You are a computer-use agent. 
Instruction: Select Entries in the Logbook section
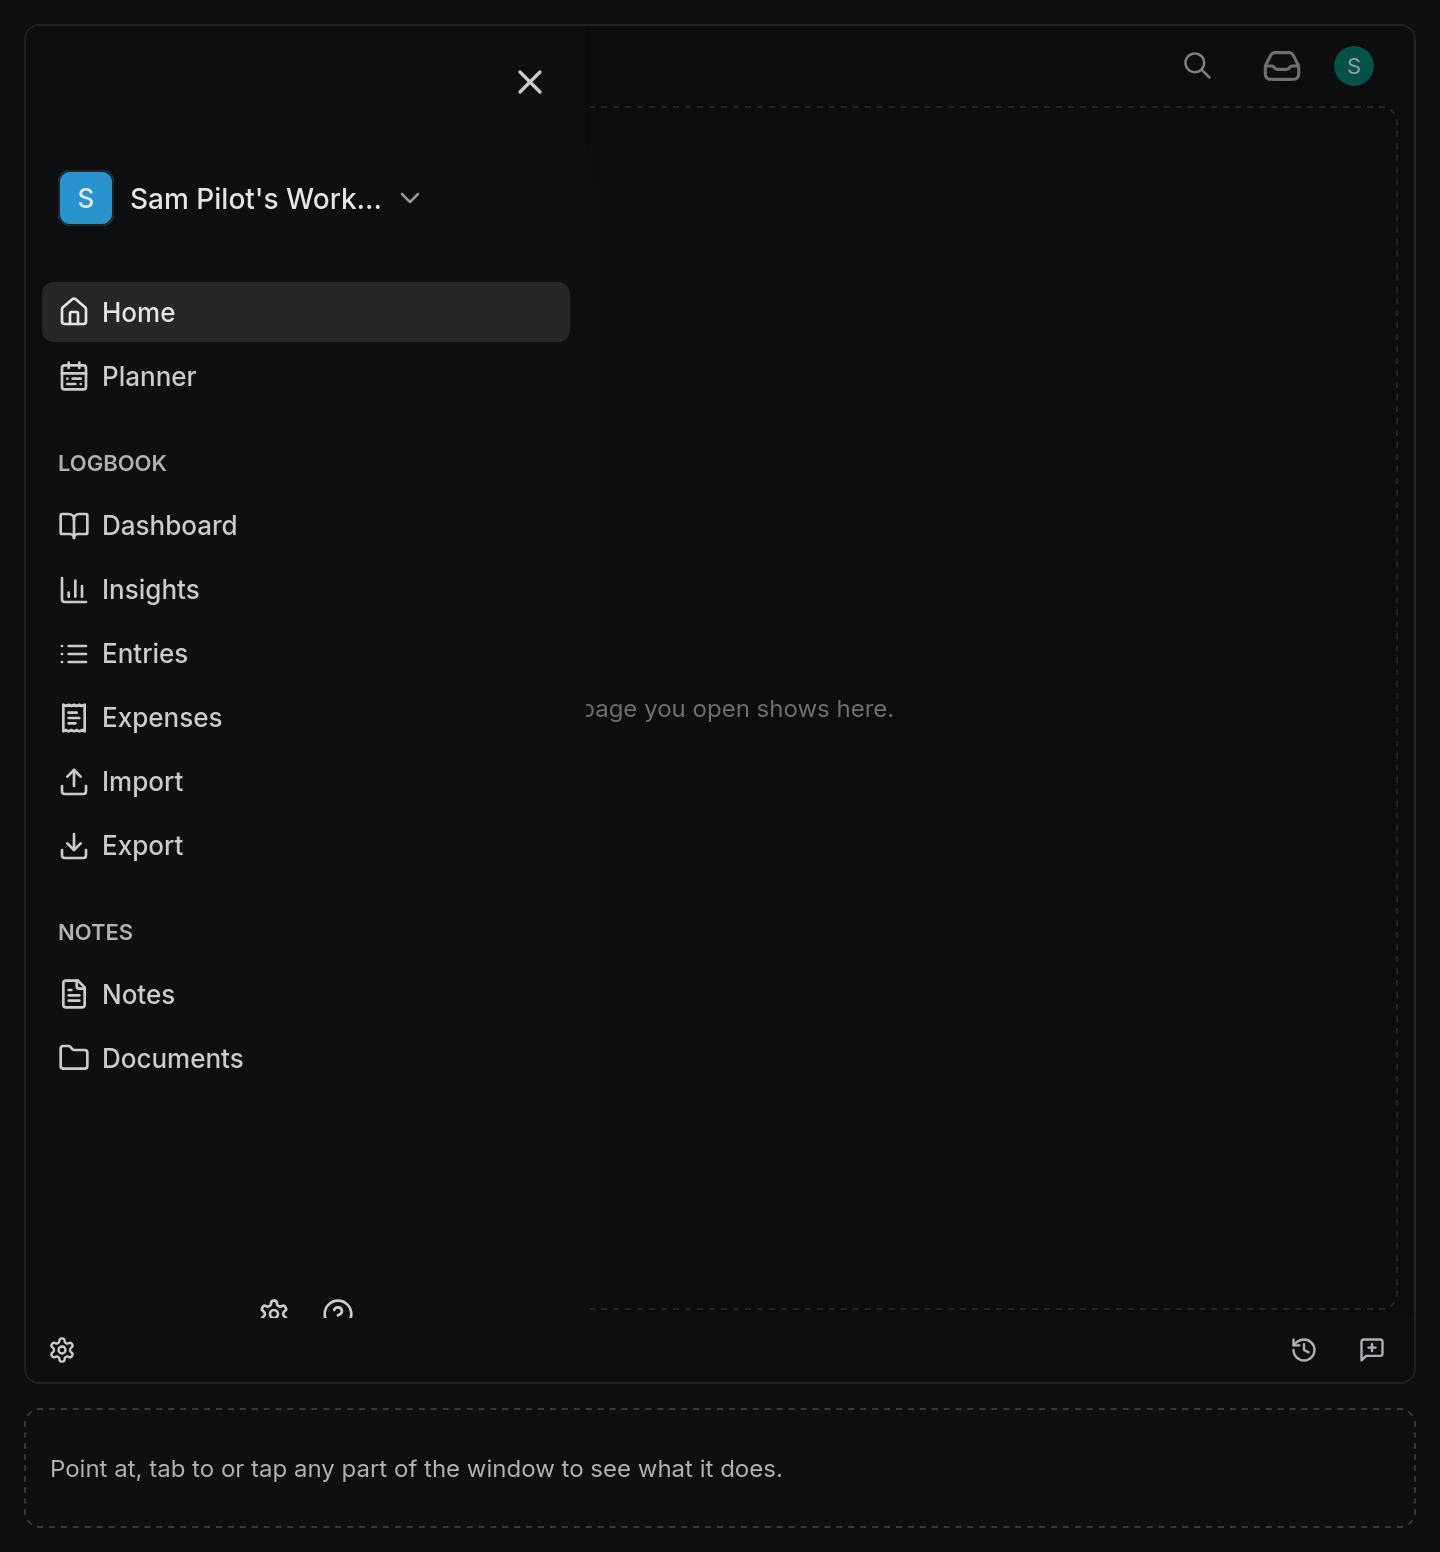point(306,653)
